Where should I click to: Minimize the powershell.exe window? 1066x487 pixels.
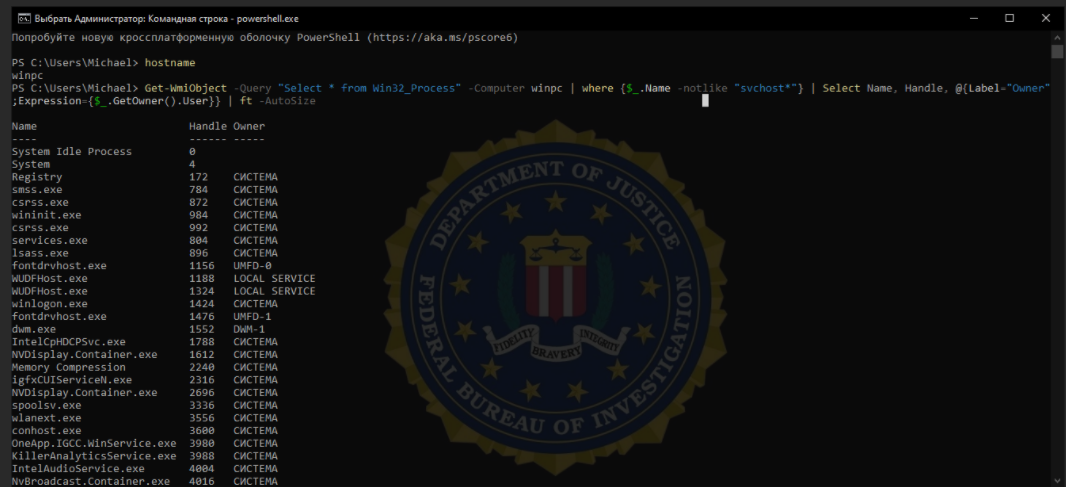[x=975, y=18]
